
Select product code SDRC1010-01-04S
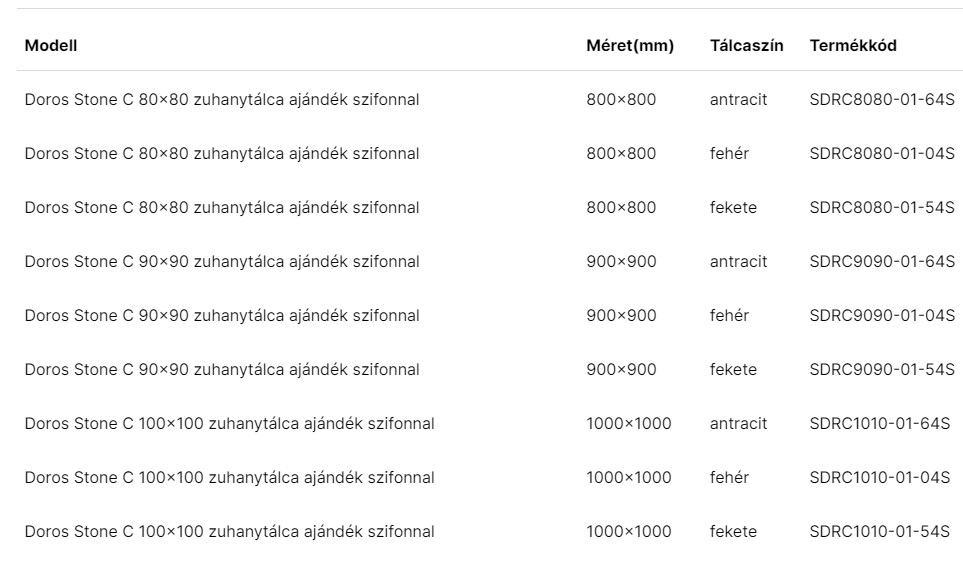click(880, 478)
